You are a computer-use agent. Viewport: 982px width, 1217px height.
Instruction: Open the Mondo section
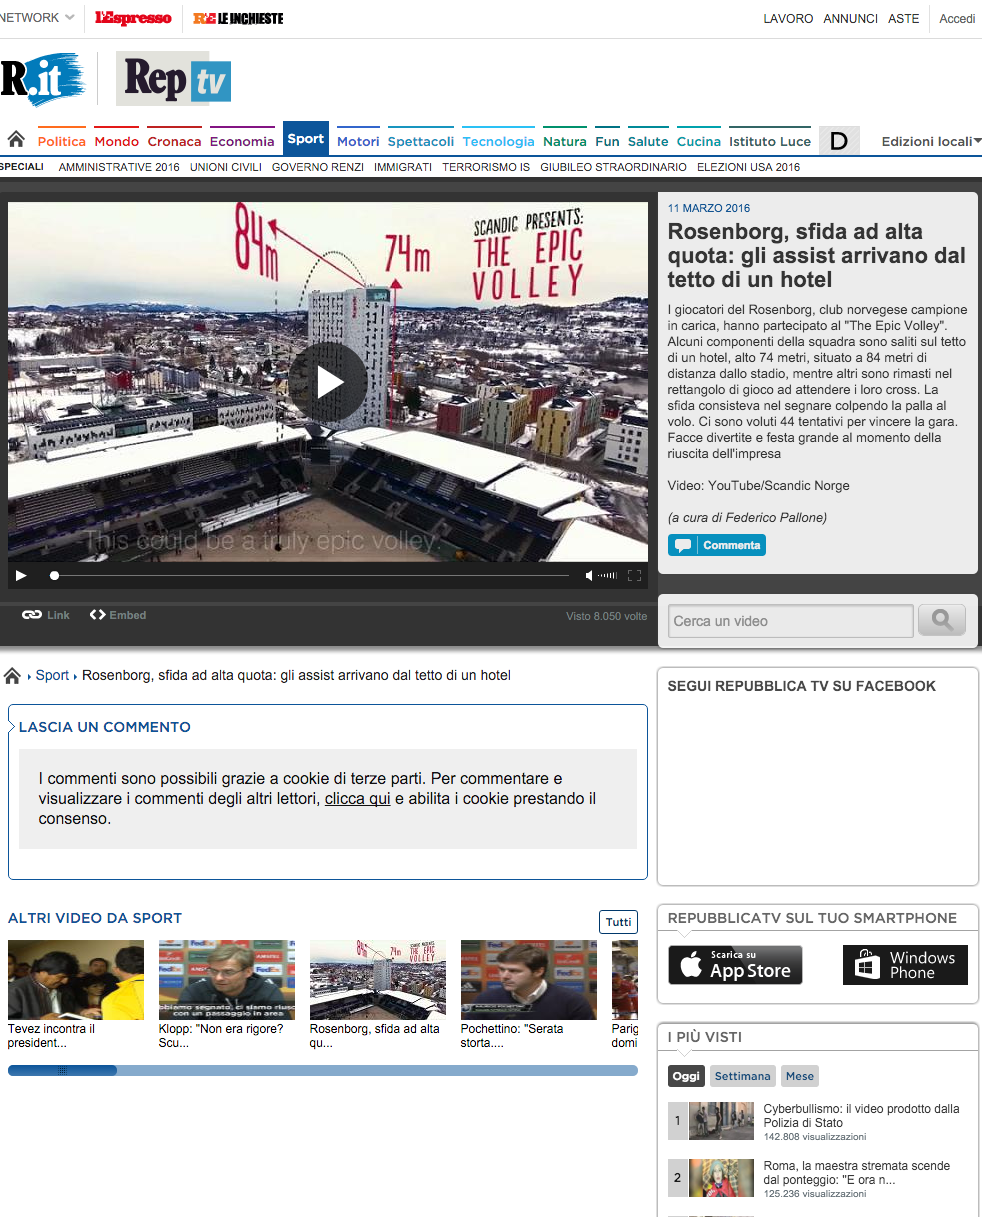(x=117, y=141)
